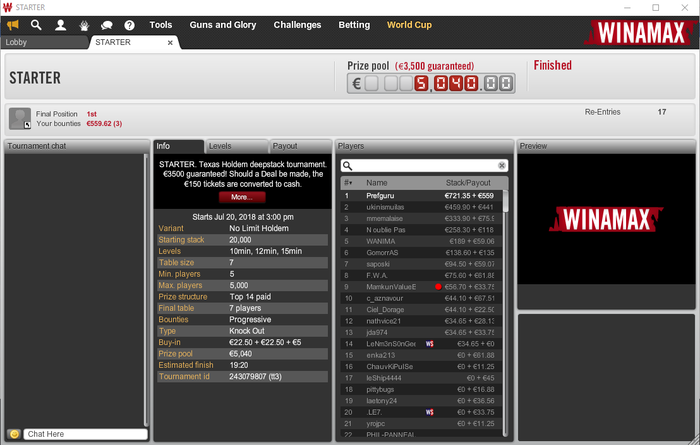Open the emoji smiley in chat
This screenshot has width=700, height=445.
pyautogui.click(x=14, y=434)
